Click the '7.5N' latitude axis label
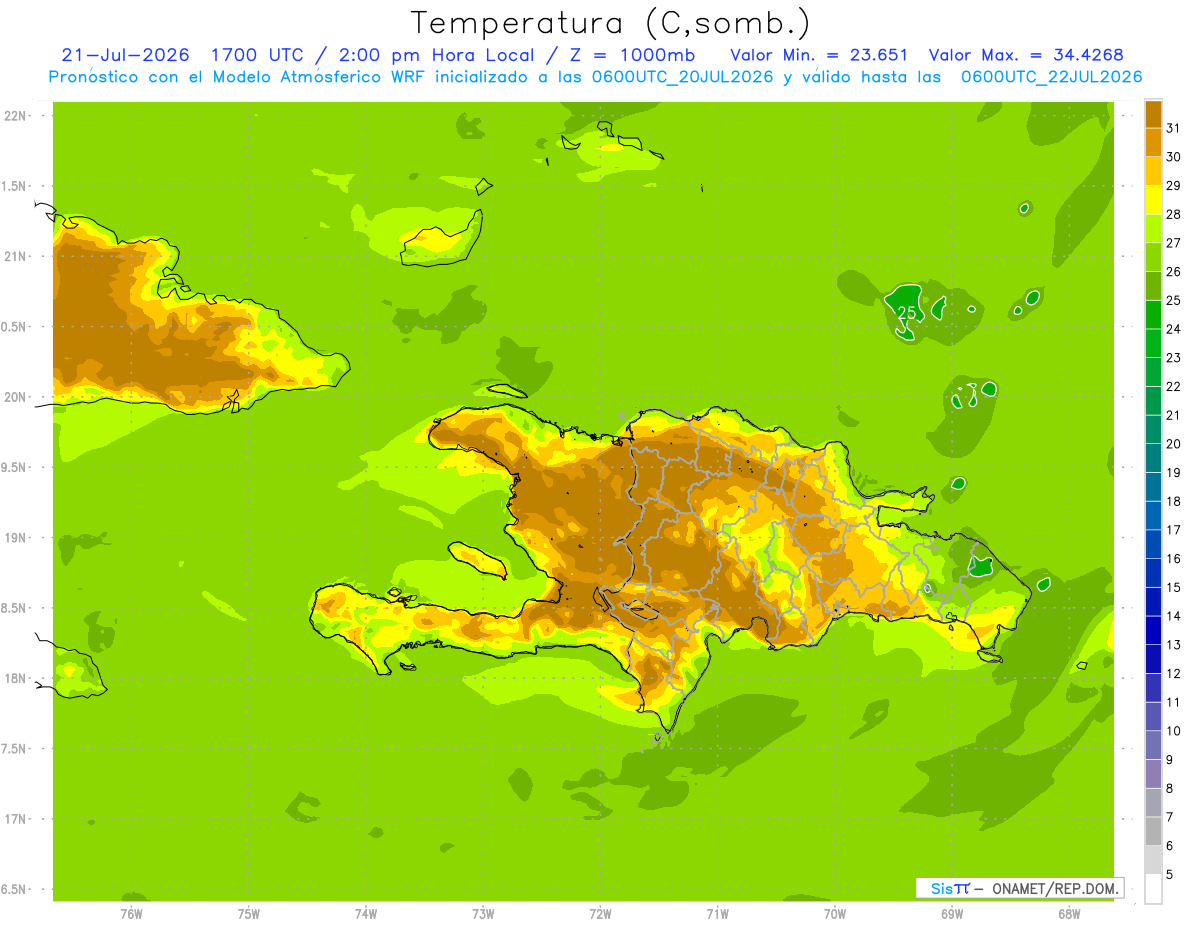 [x=14, y=749]
